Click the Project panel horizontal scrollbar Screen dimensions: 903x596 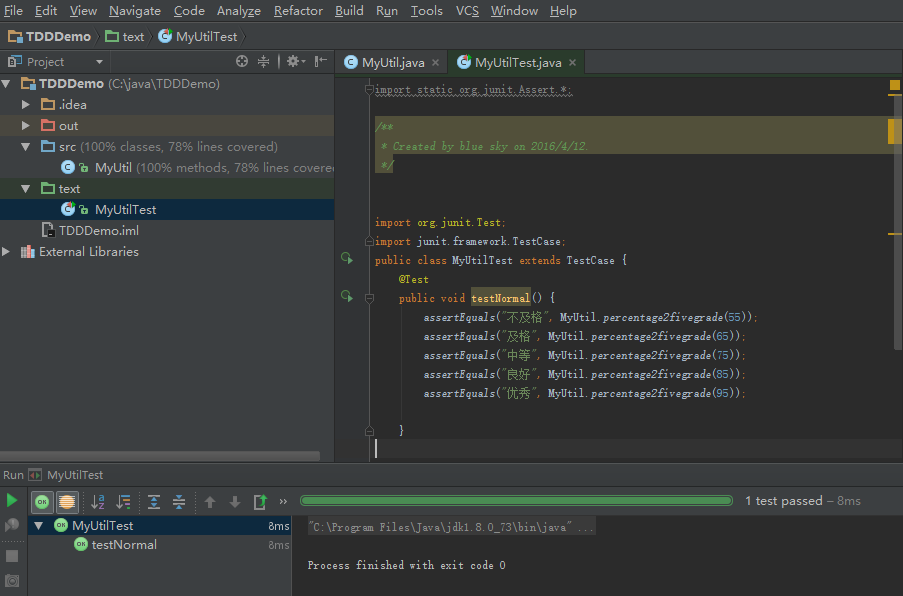(x=160, y=455)
